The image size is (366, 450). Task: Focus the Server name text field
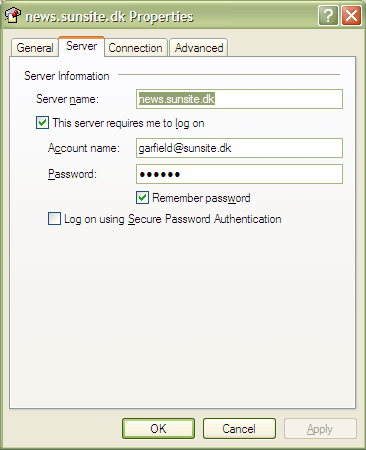point(239,99)
